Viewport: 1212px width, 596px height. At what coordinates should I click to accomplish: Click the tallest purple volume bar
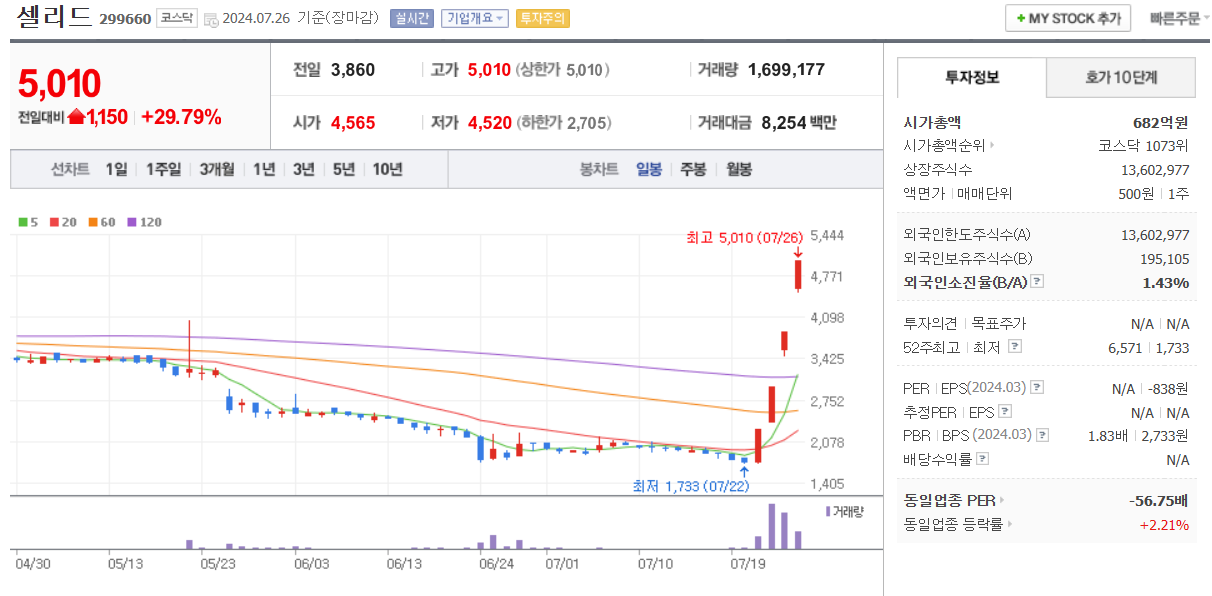[x=771, y=527]
